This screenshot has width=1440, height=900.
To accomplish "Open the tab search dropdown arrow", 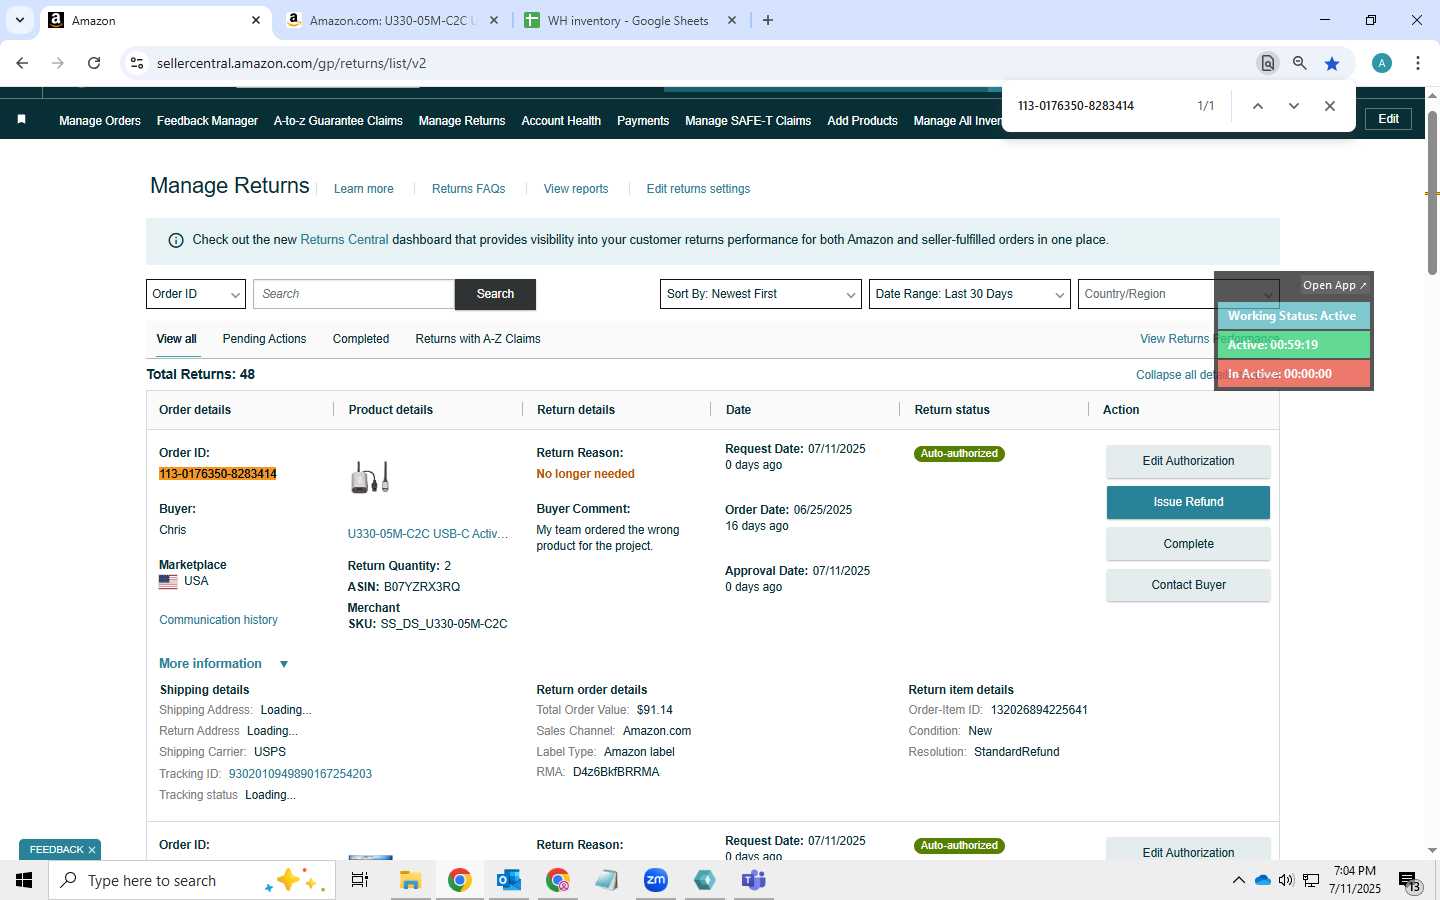I will [20, 20].
